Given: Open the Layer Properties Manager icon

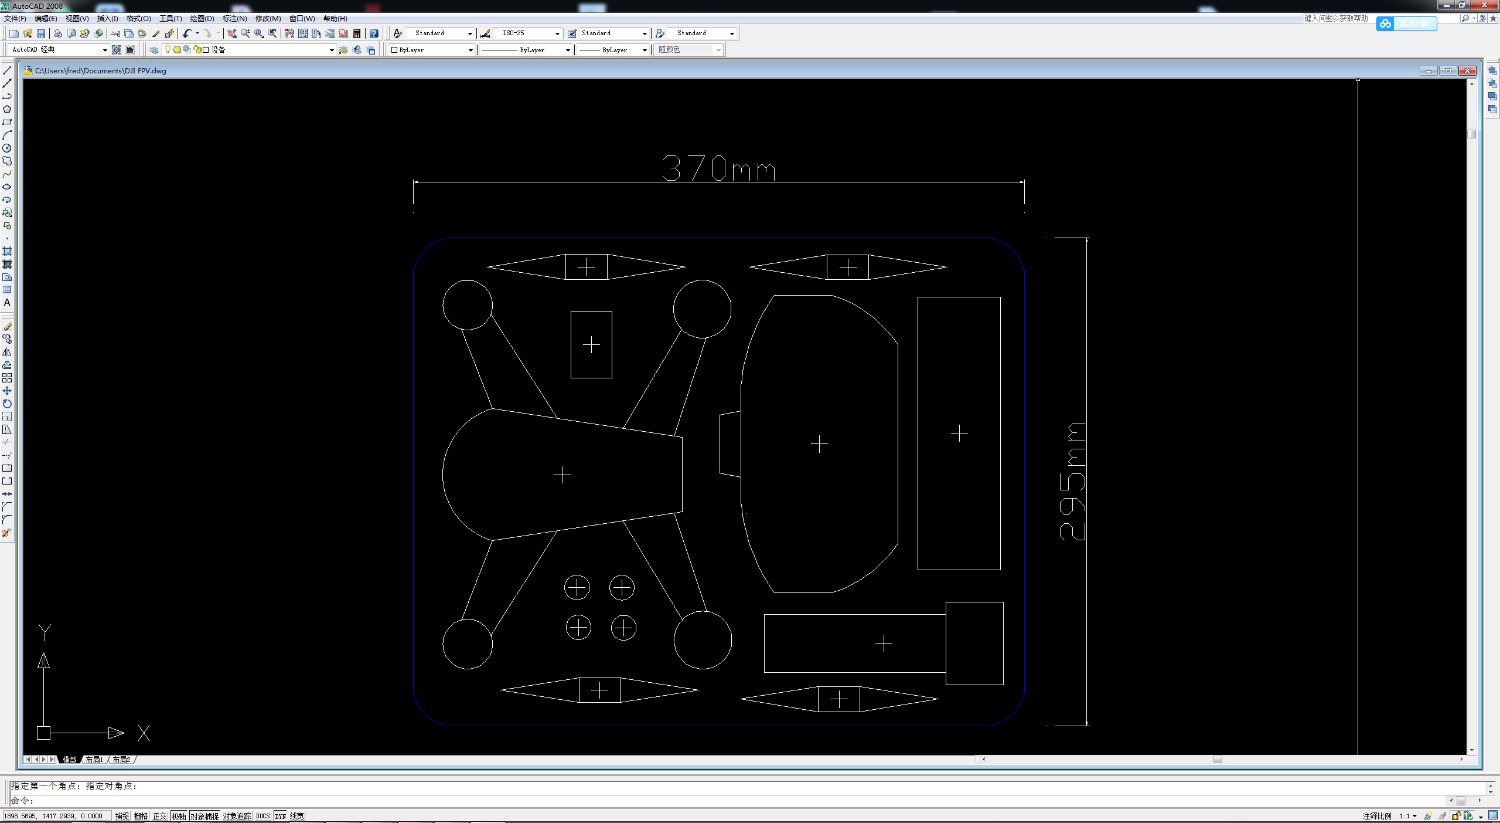Looking at the screenshot, I should pyautogui.click(x=153, y=50).
